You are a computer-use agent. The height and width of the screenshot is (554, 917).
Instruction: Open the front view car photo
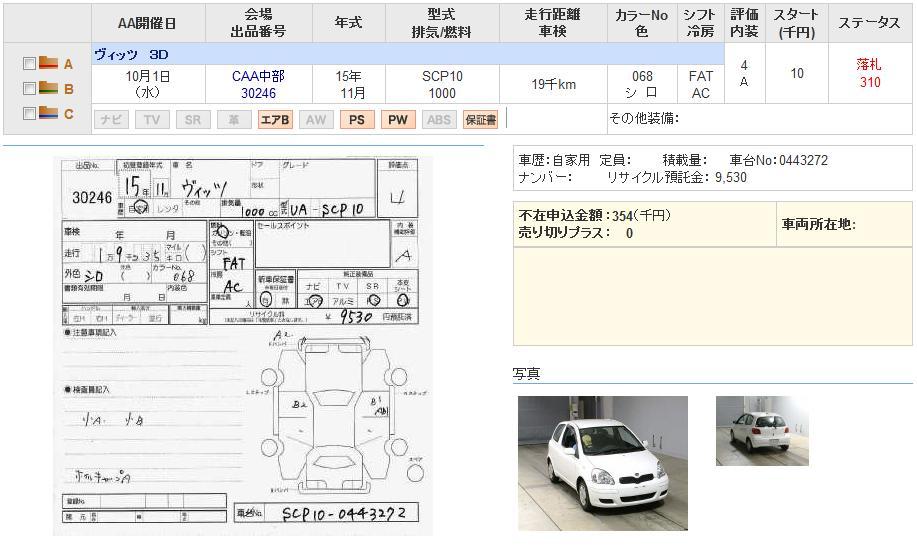pyautogui.click(x=603, y=463)
